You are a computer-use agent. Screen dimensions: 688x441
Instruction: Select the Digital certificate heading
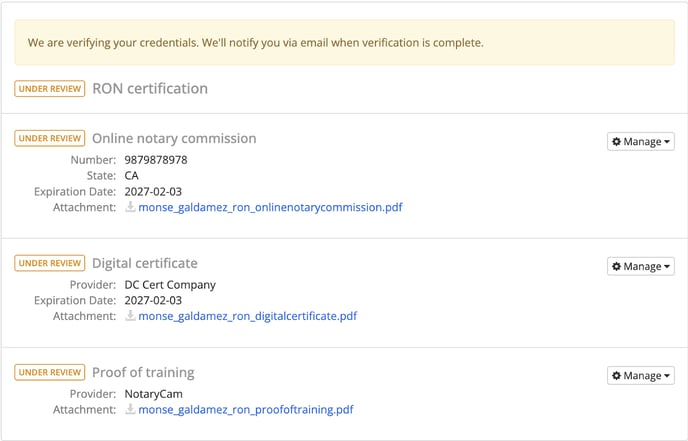[x=145, y=263]
